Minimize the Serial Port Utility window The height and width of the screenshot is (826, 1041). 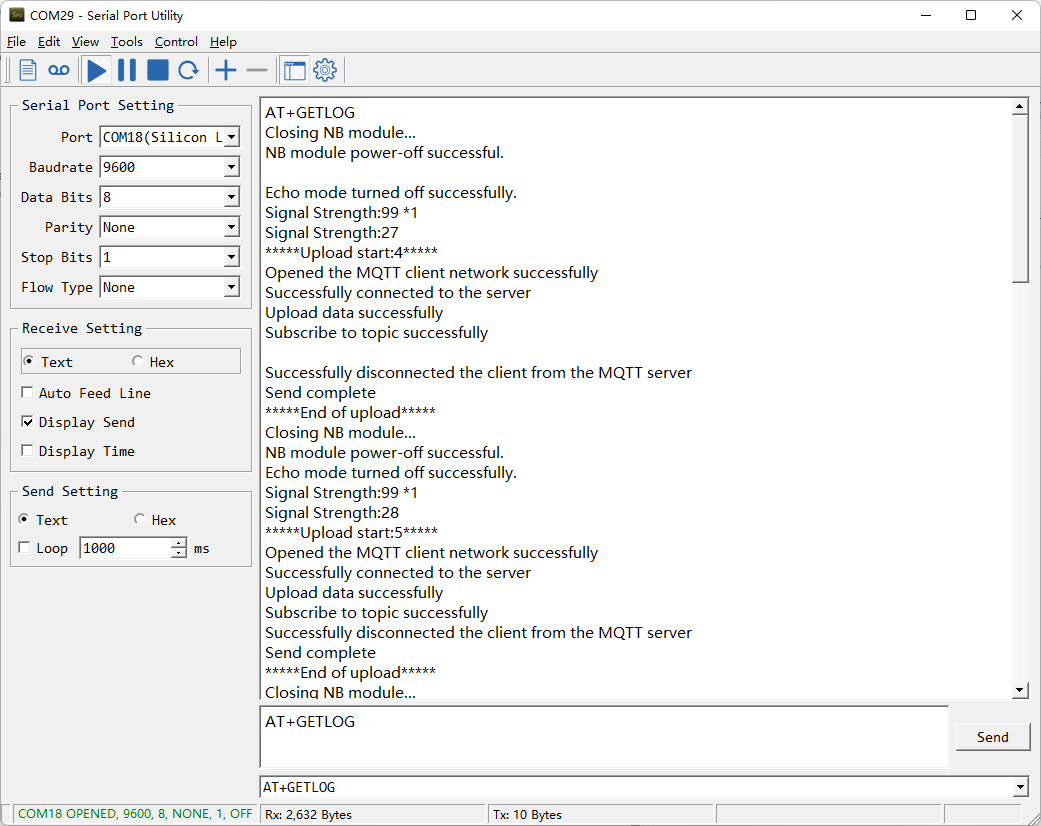(x=926, y=15)
